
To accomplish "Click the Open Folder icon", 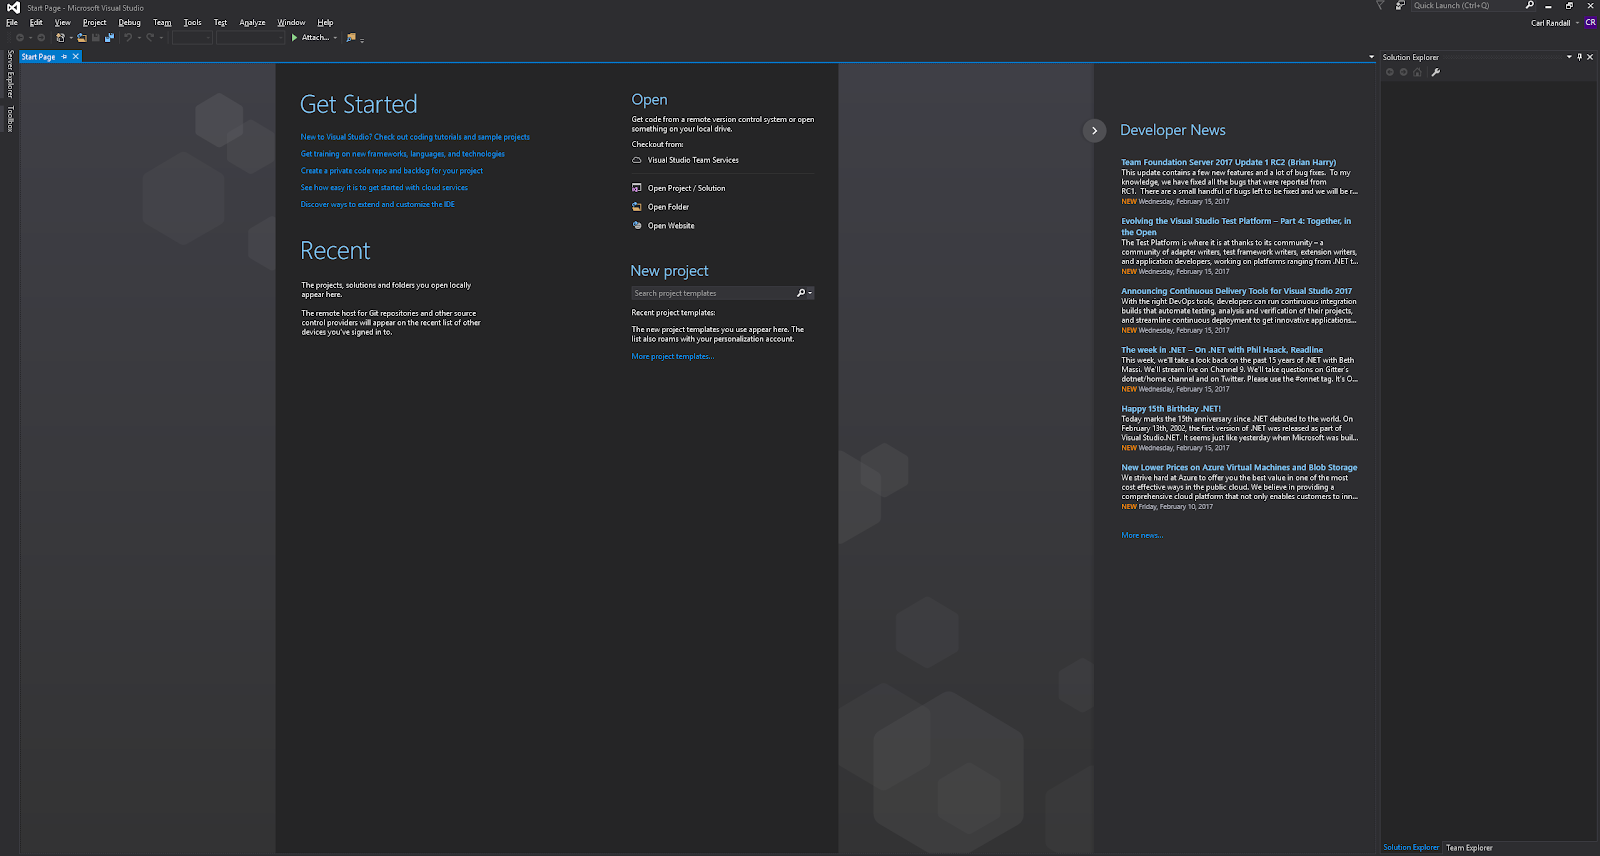I will coord(637,207).
